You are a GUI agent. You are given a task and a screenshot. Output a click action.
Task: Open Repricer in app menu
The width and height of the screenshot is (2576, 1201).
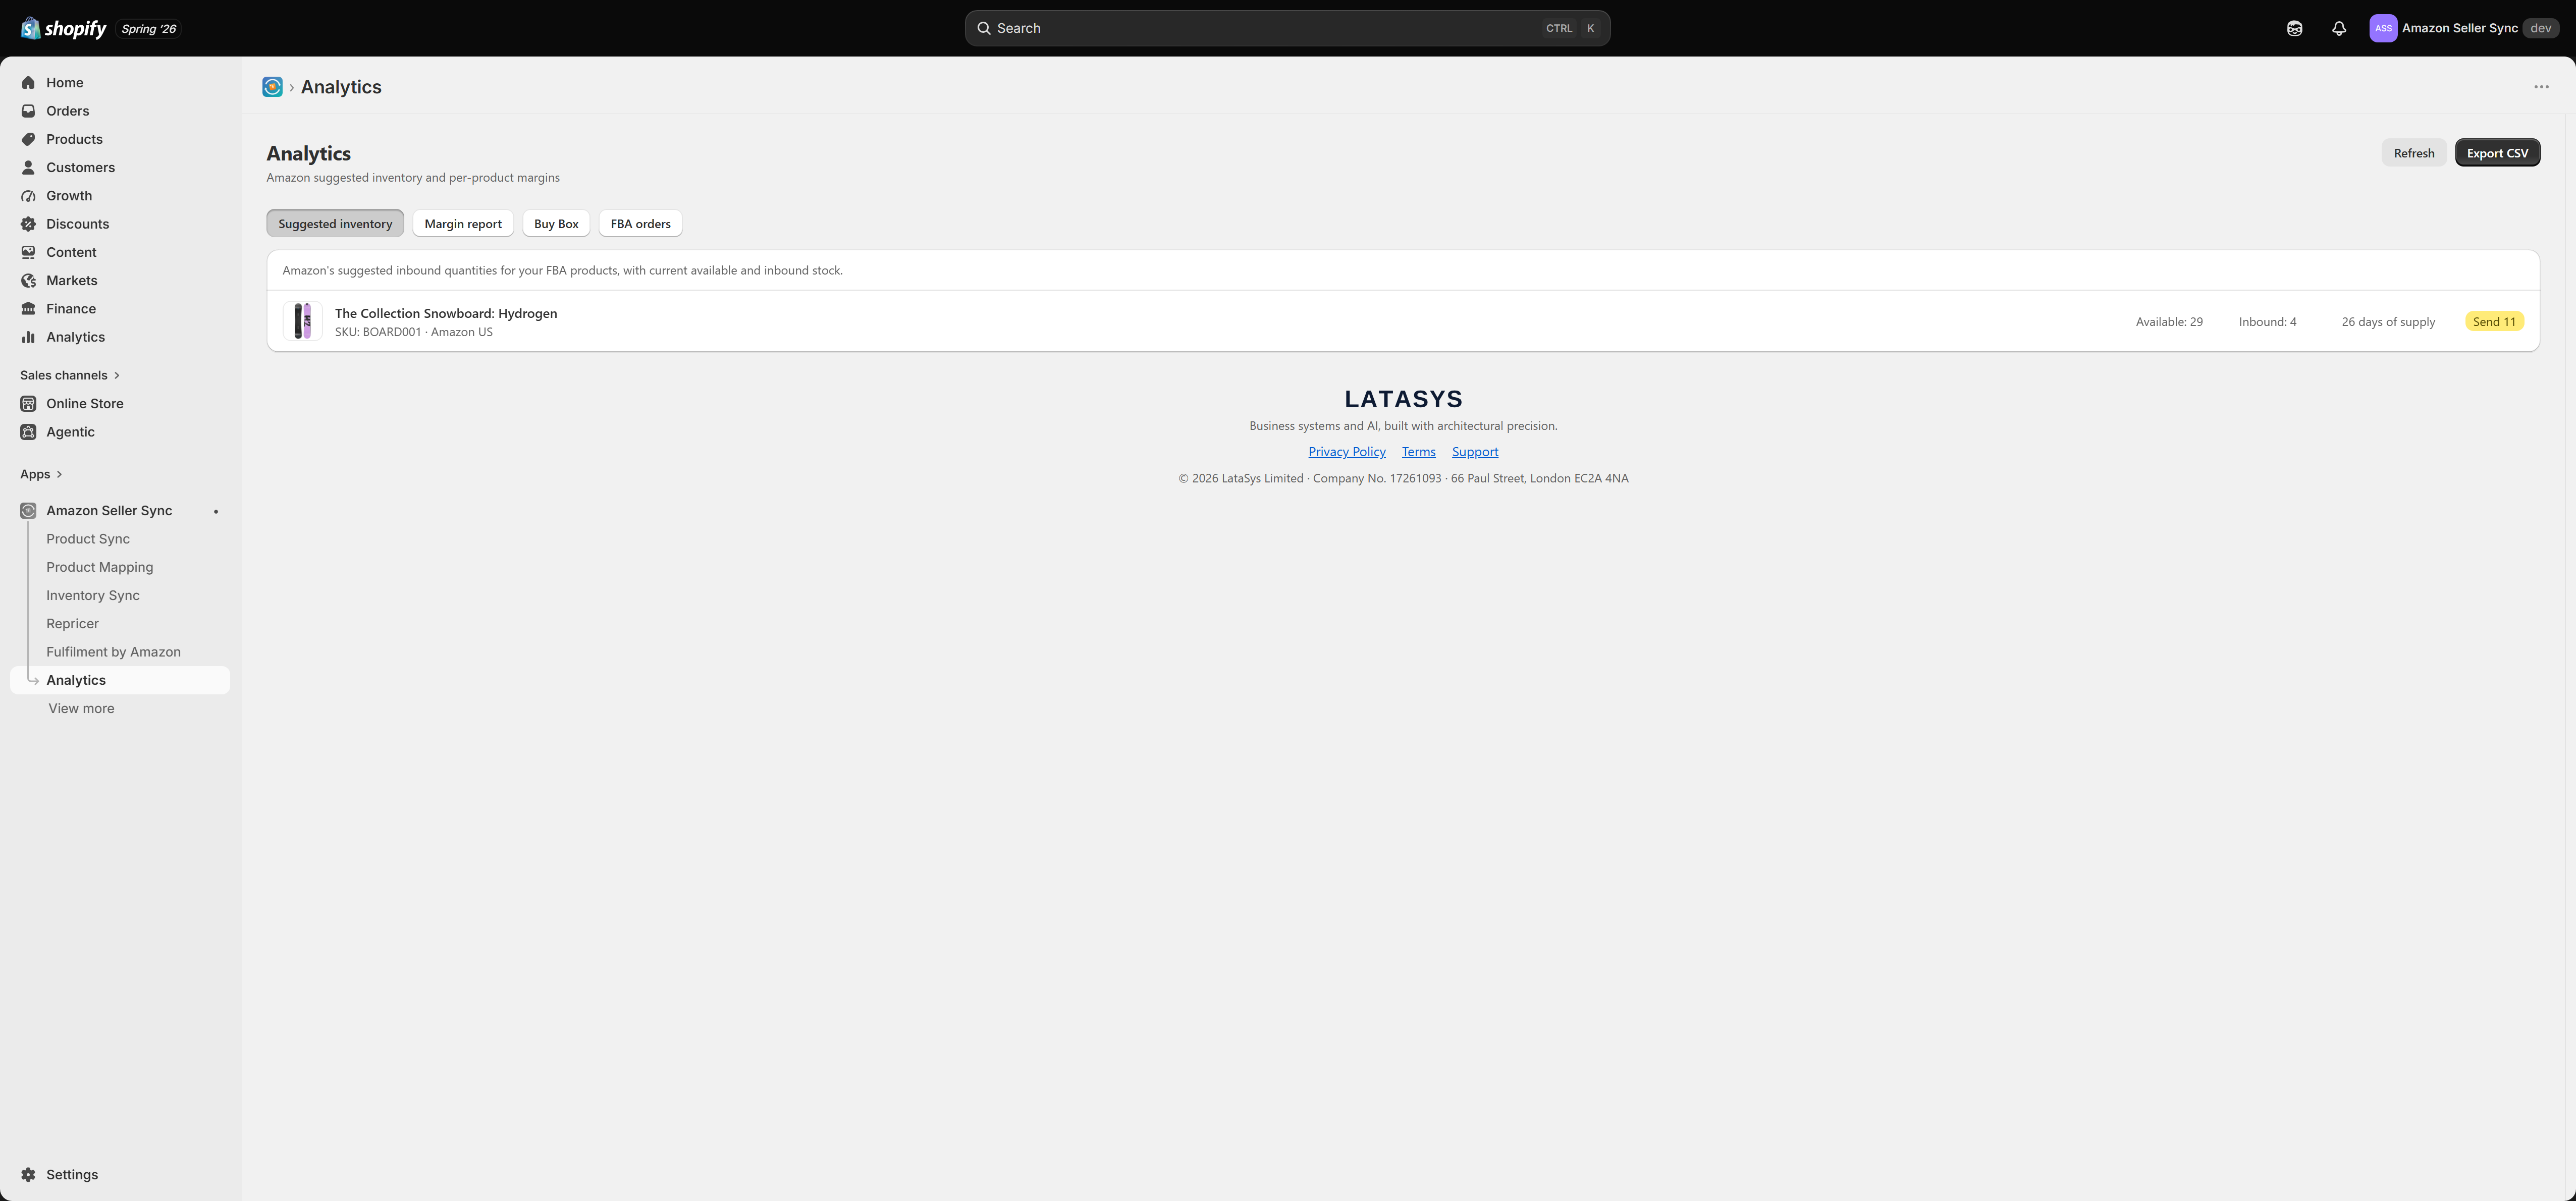click(72, 624)
